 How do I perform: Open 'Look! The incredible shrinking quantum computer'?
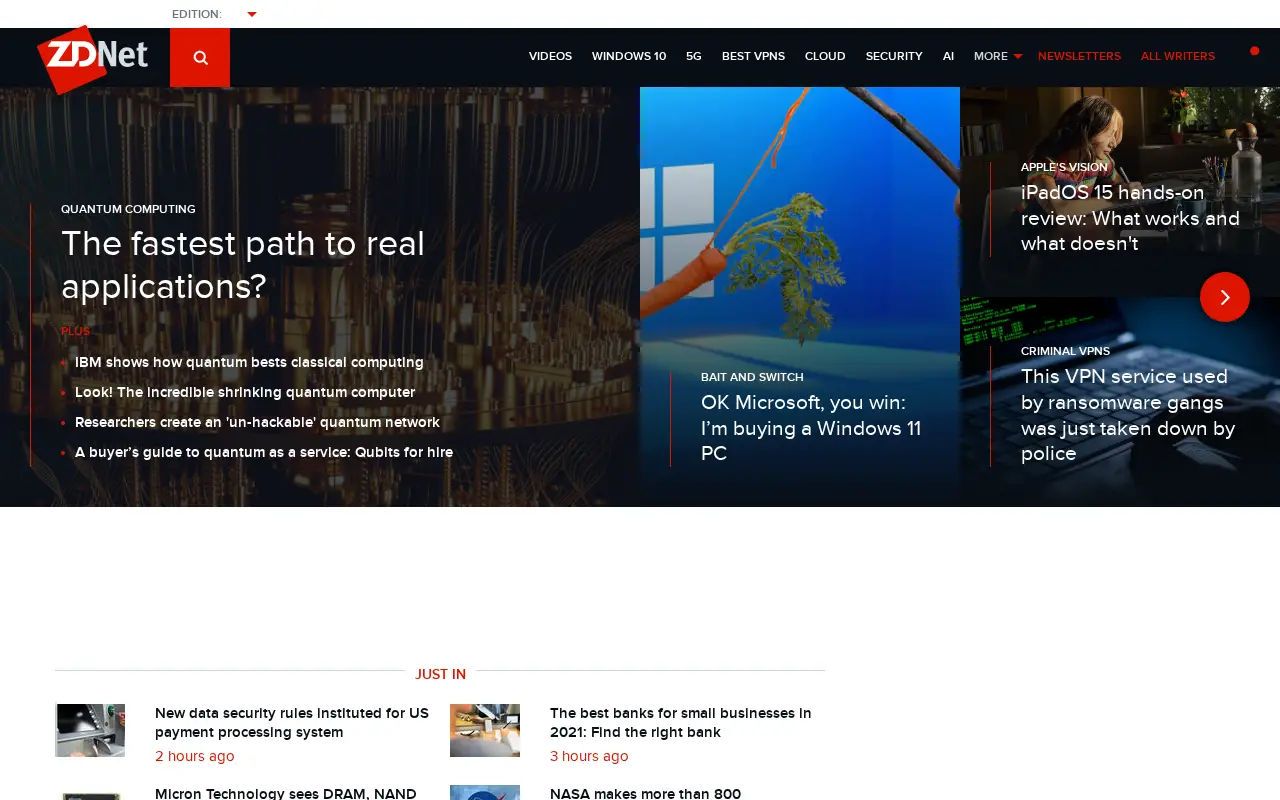tap(245, 392)
